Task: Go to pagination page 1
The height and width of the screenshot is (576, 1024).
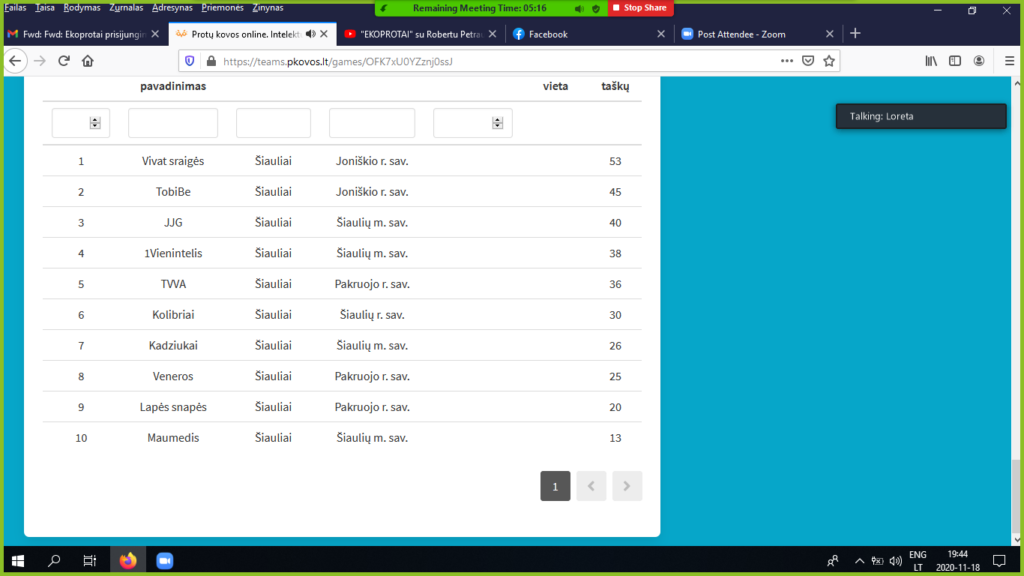Action: click(555, 486)
